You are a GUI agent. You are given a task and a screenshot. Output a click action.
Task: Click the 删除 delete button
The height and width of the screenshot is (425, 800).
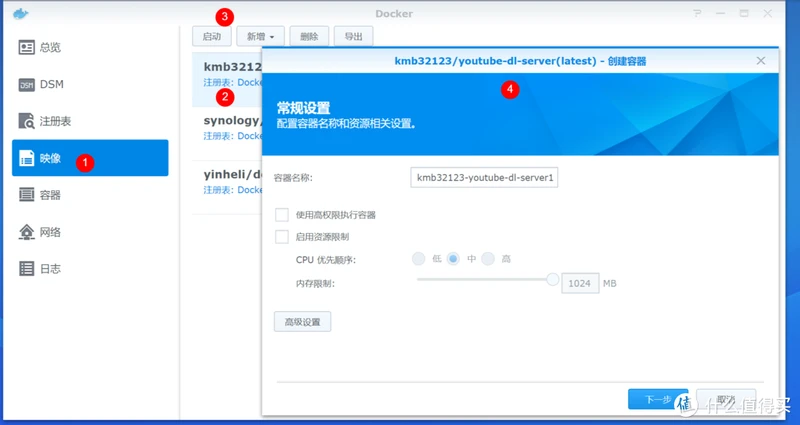pos(309,36)
